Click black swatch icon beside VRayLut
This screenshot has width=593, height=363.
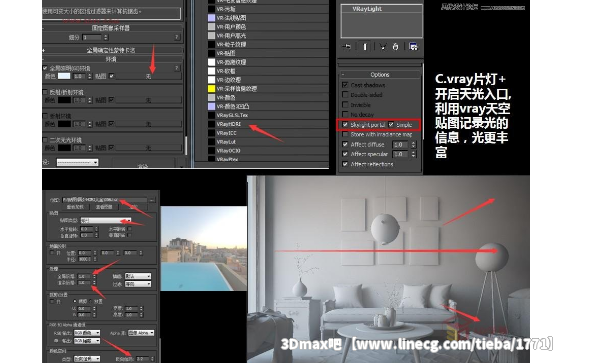coord(211,142)
